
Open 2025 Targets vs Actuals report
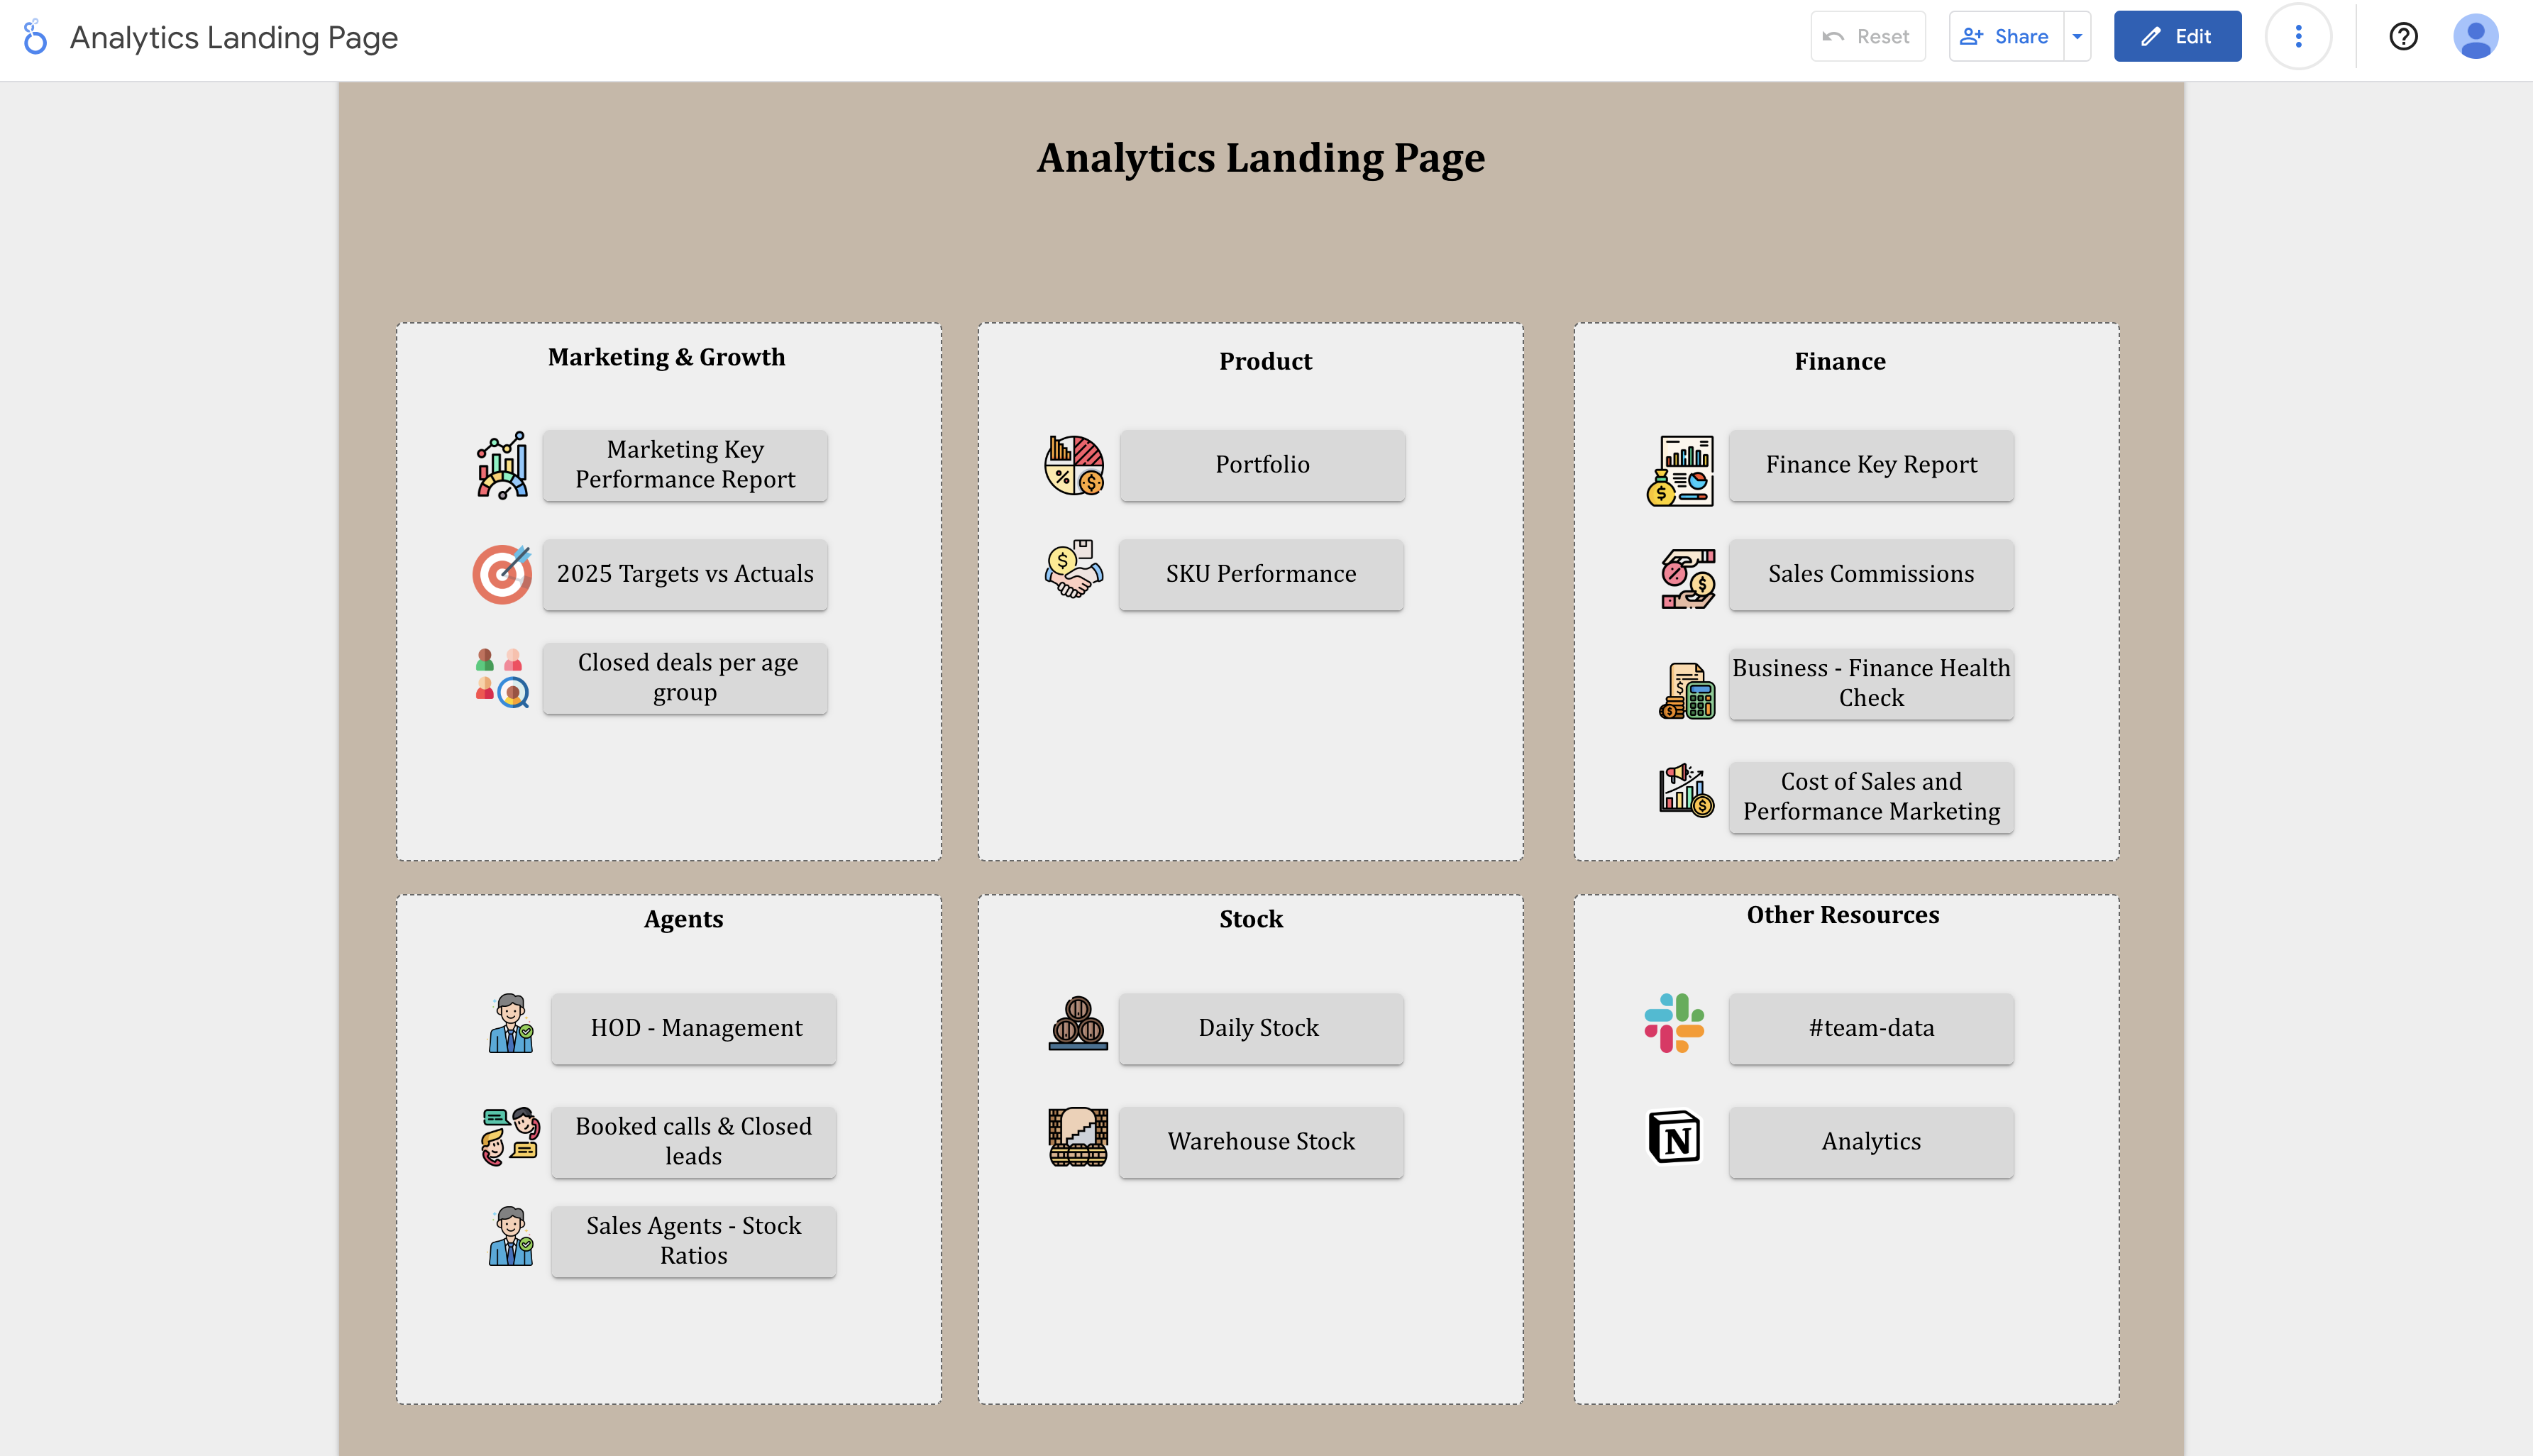(685, 574)
